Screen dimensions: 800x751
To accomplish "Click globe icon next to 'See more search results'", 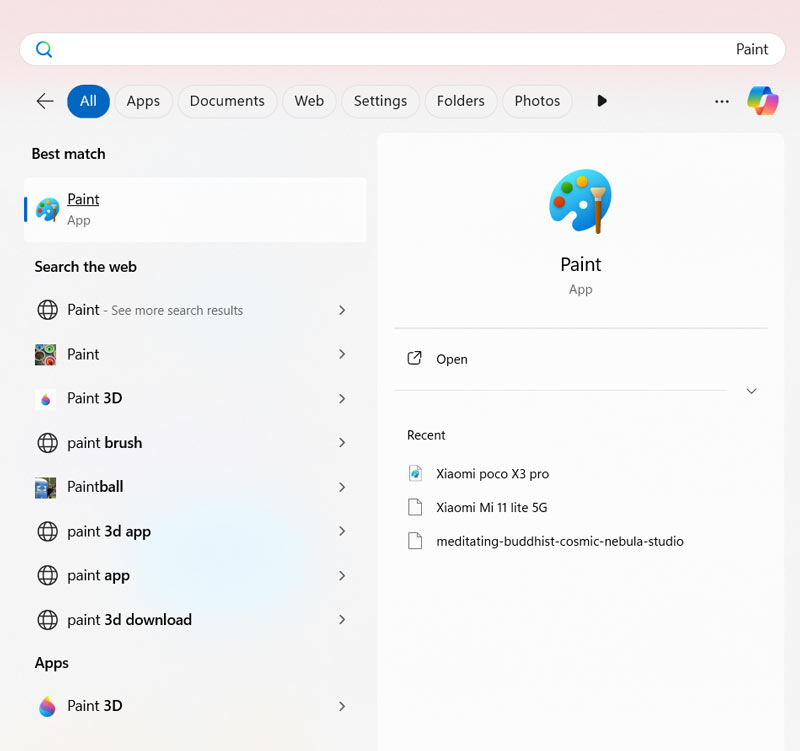I will tap(47, 310).
